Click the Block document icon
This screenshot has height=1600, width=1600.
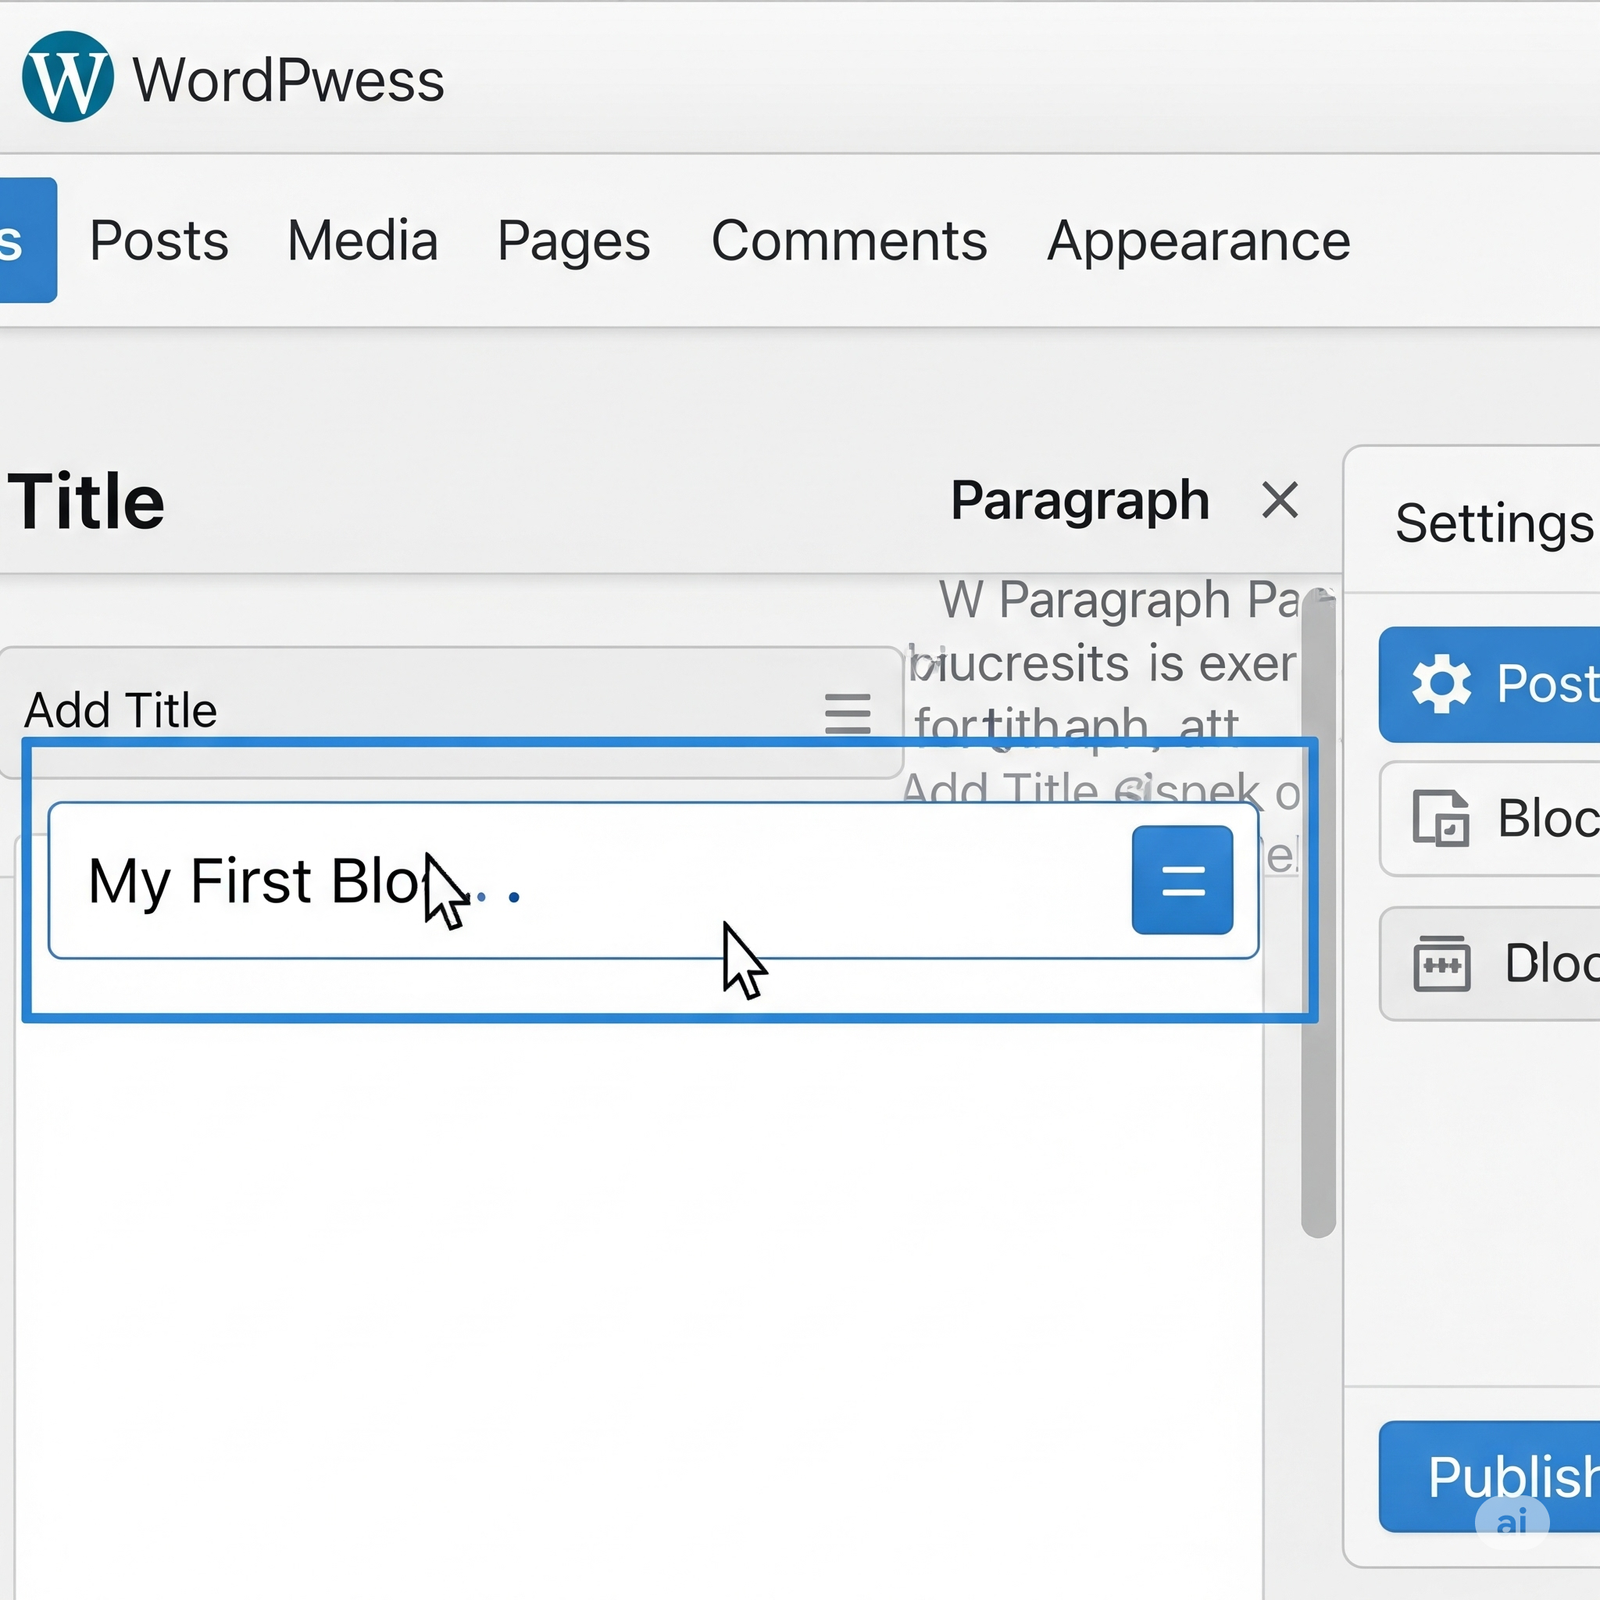click(1440, 818)
